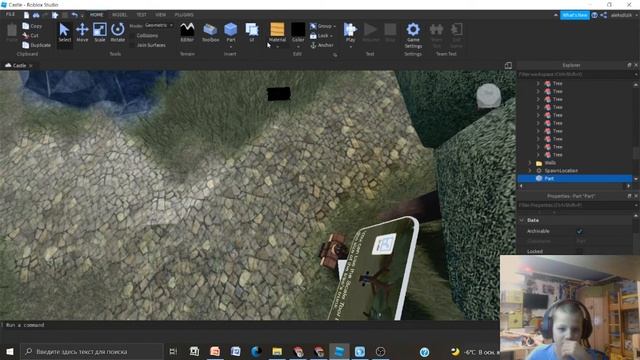Click the Duplicate button
Viewport: 640px width, 360px height.
[37, 45]
